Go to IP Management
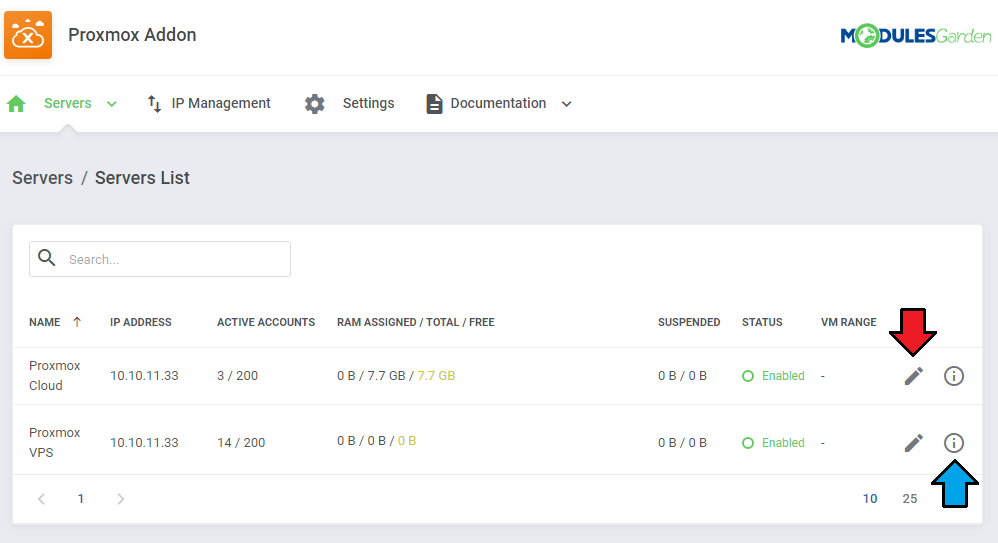The width and height of the screenshot is (998, 543). [221, 103]
